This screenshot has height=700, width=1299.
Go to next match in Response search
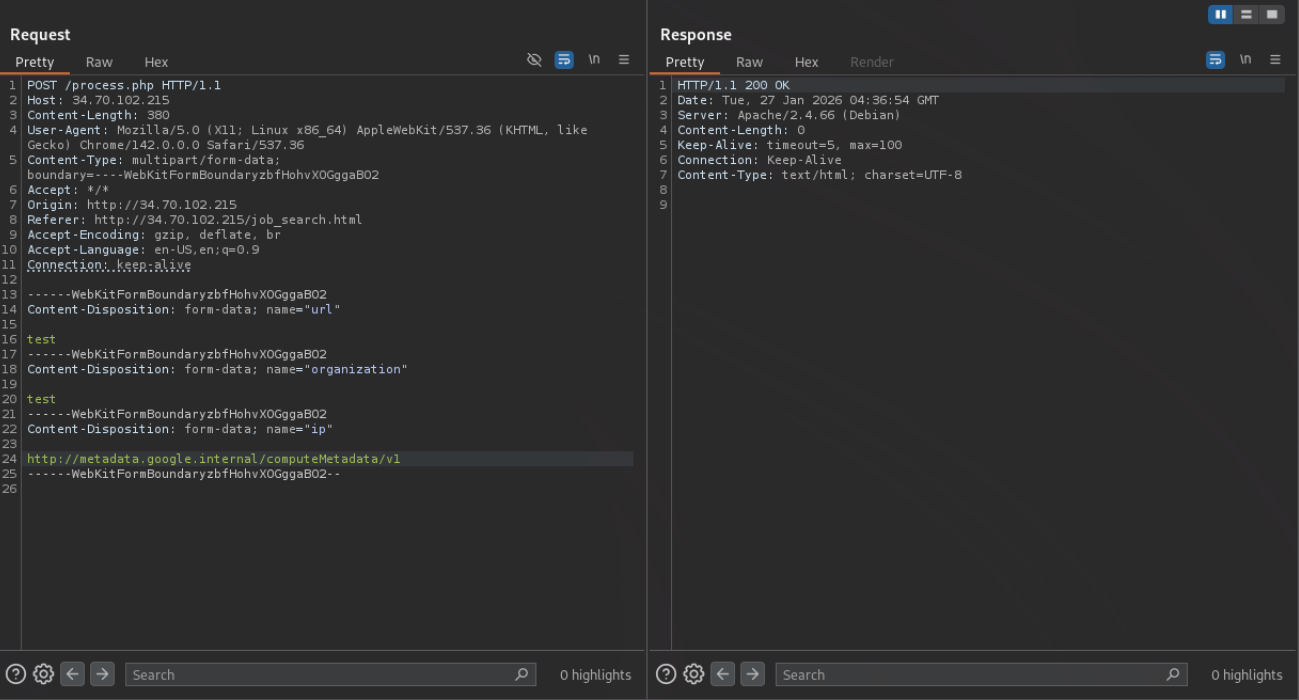click(752, 674)
